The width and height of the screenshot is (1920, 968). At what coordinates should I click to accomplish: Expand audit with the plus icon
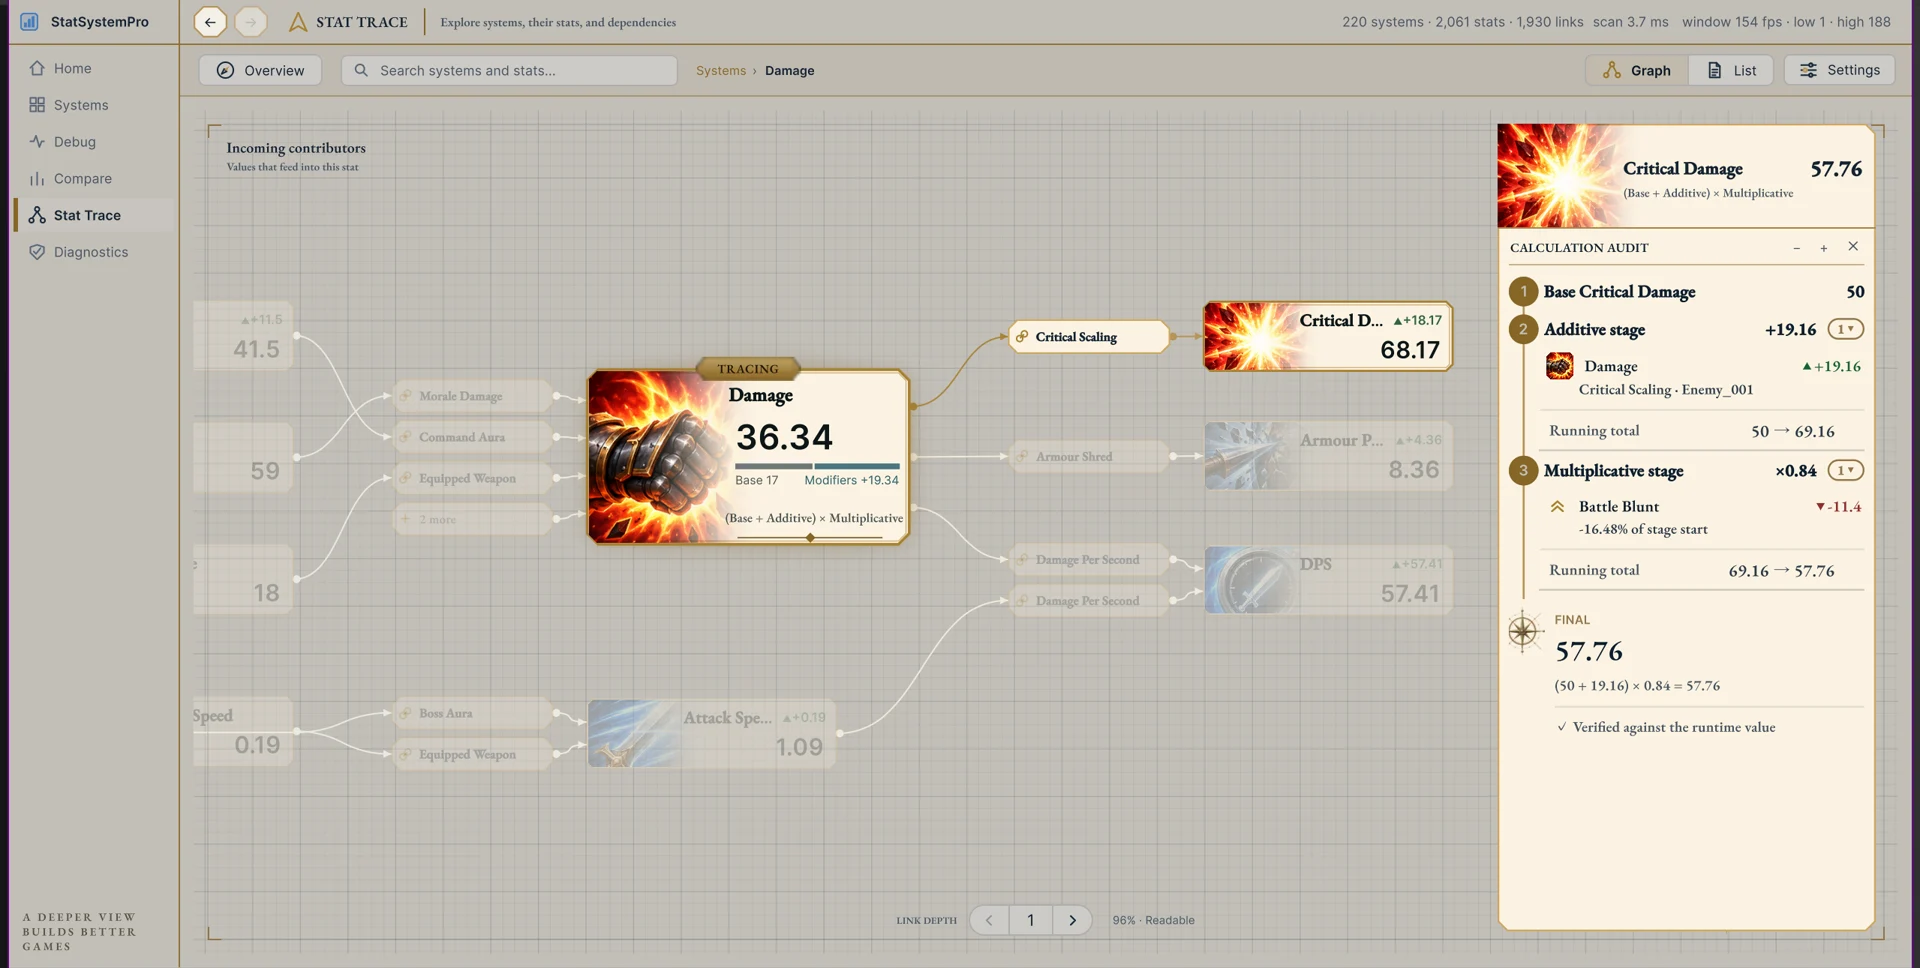(1824, 248)
